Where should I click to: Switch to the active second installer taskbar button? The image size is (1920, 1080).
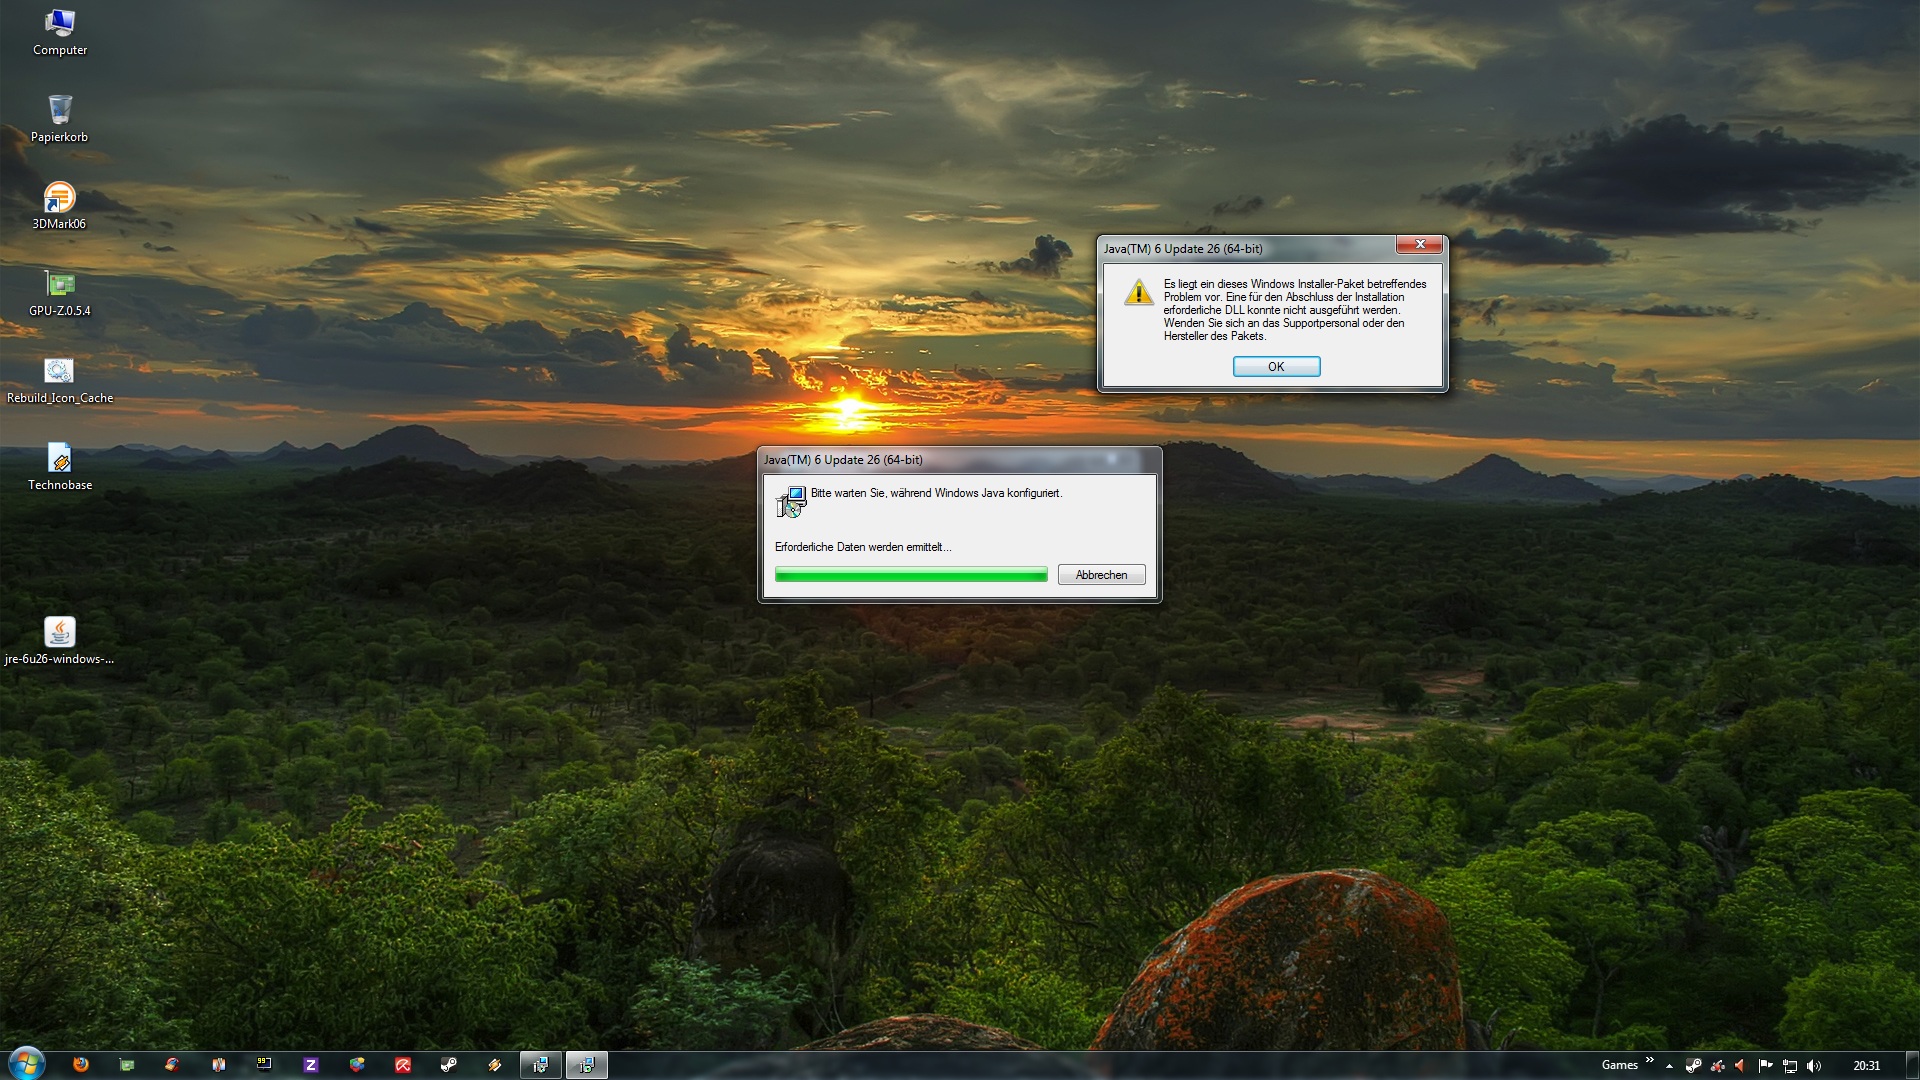(x=587, y=1065)
